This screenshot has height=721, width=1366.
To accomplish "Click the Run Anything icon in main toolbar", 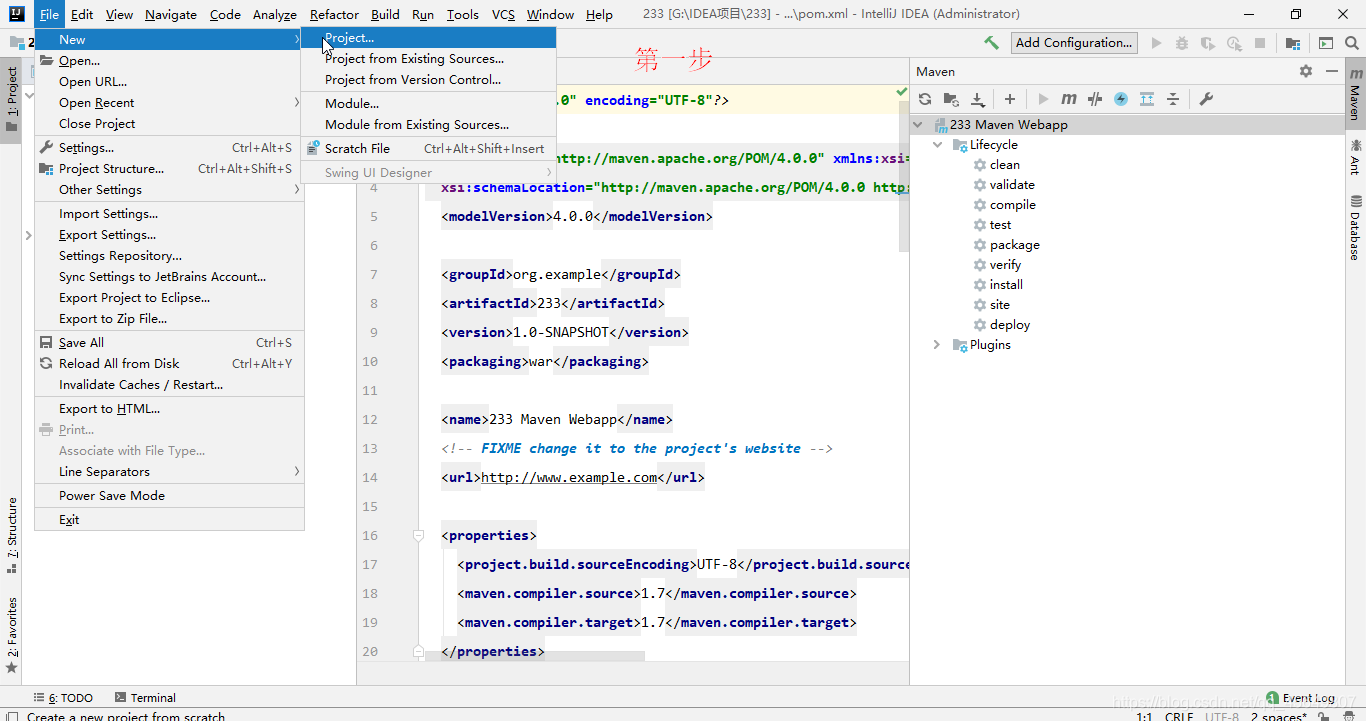I will (x=1326, y=43).
